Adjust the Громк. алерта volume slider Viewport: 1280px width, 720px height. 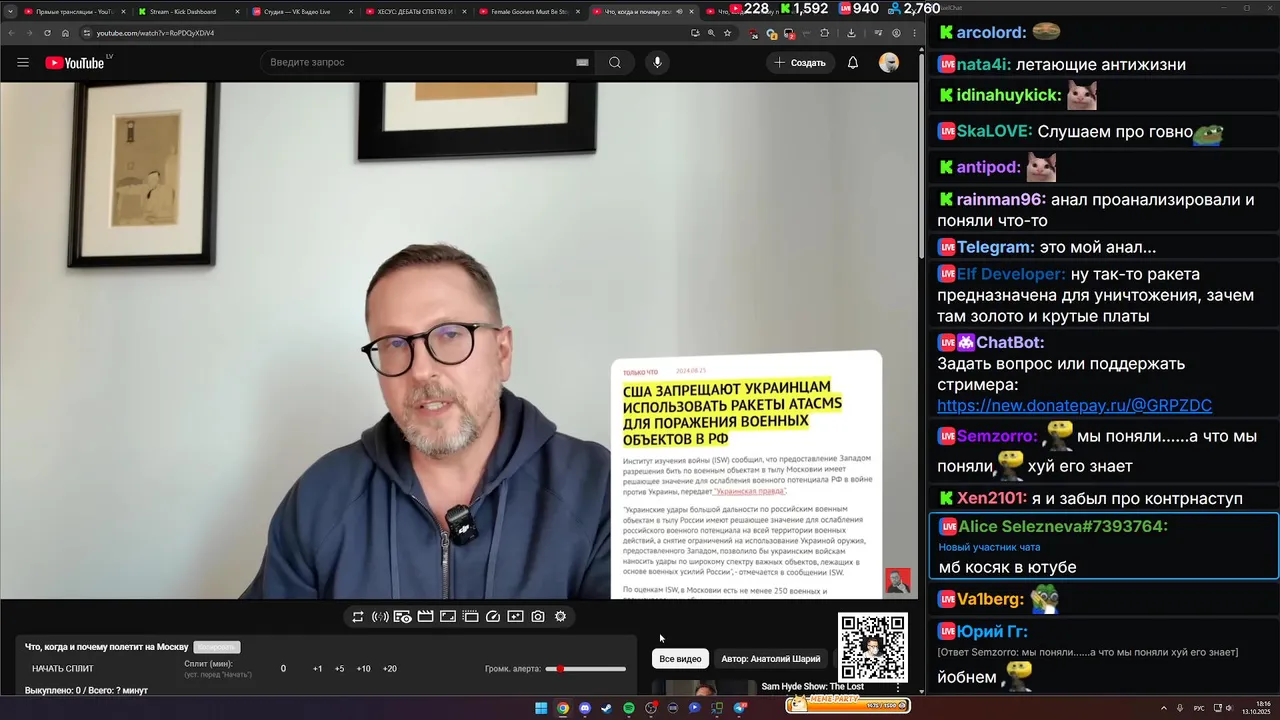click(x=586, y=669)
